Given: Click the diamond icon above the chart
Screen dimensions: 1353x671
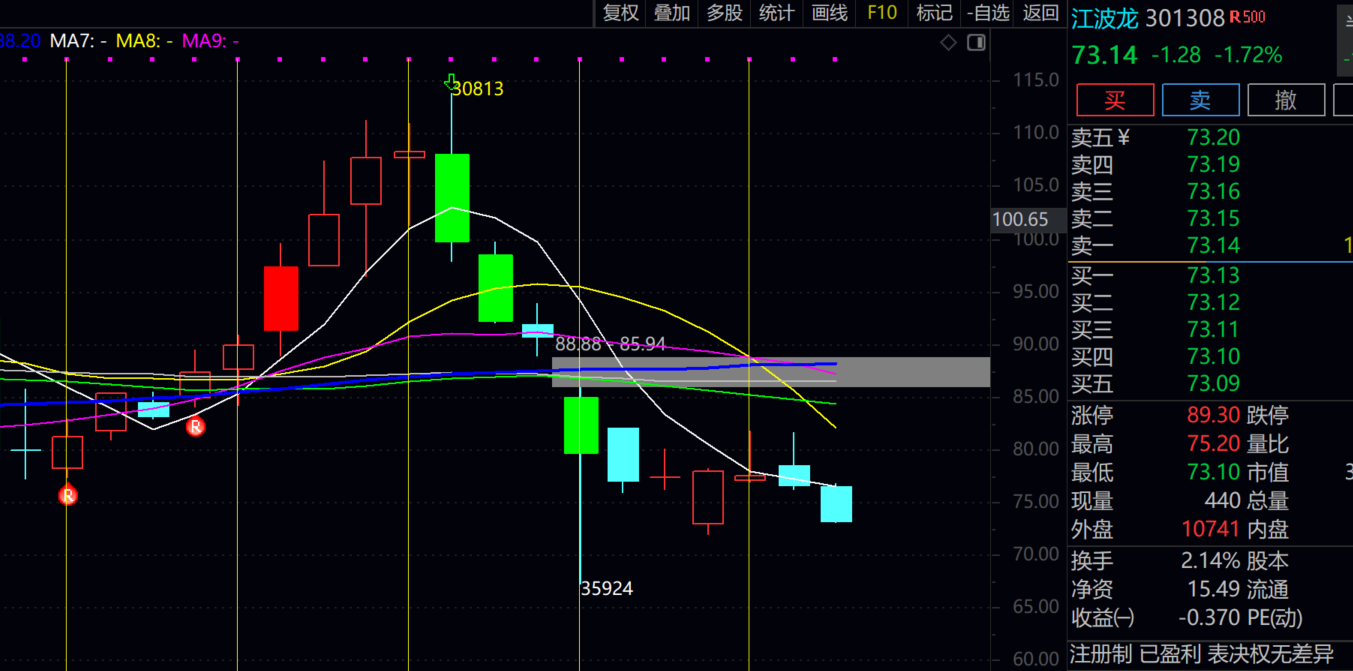Looking at the screenshot, I should click(948, 42).
